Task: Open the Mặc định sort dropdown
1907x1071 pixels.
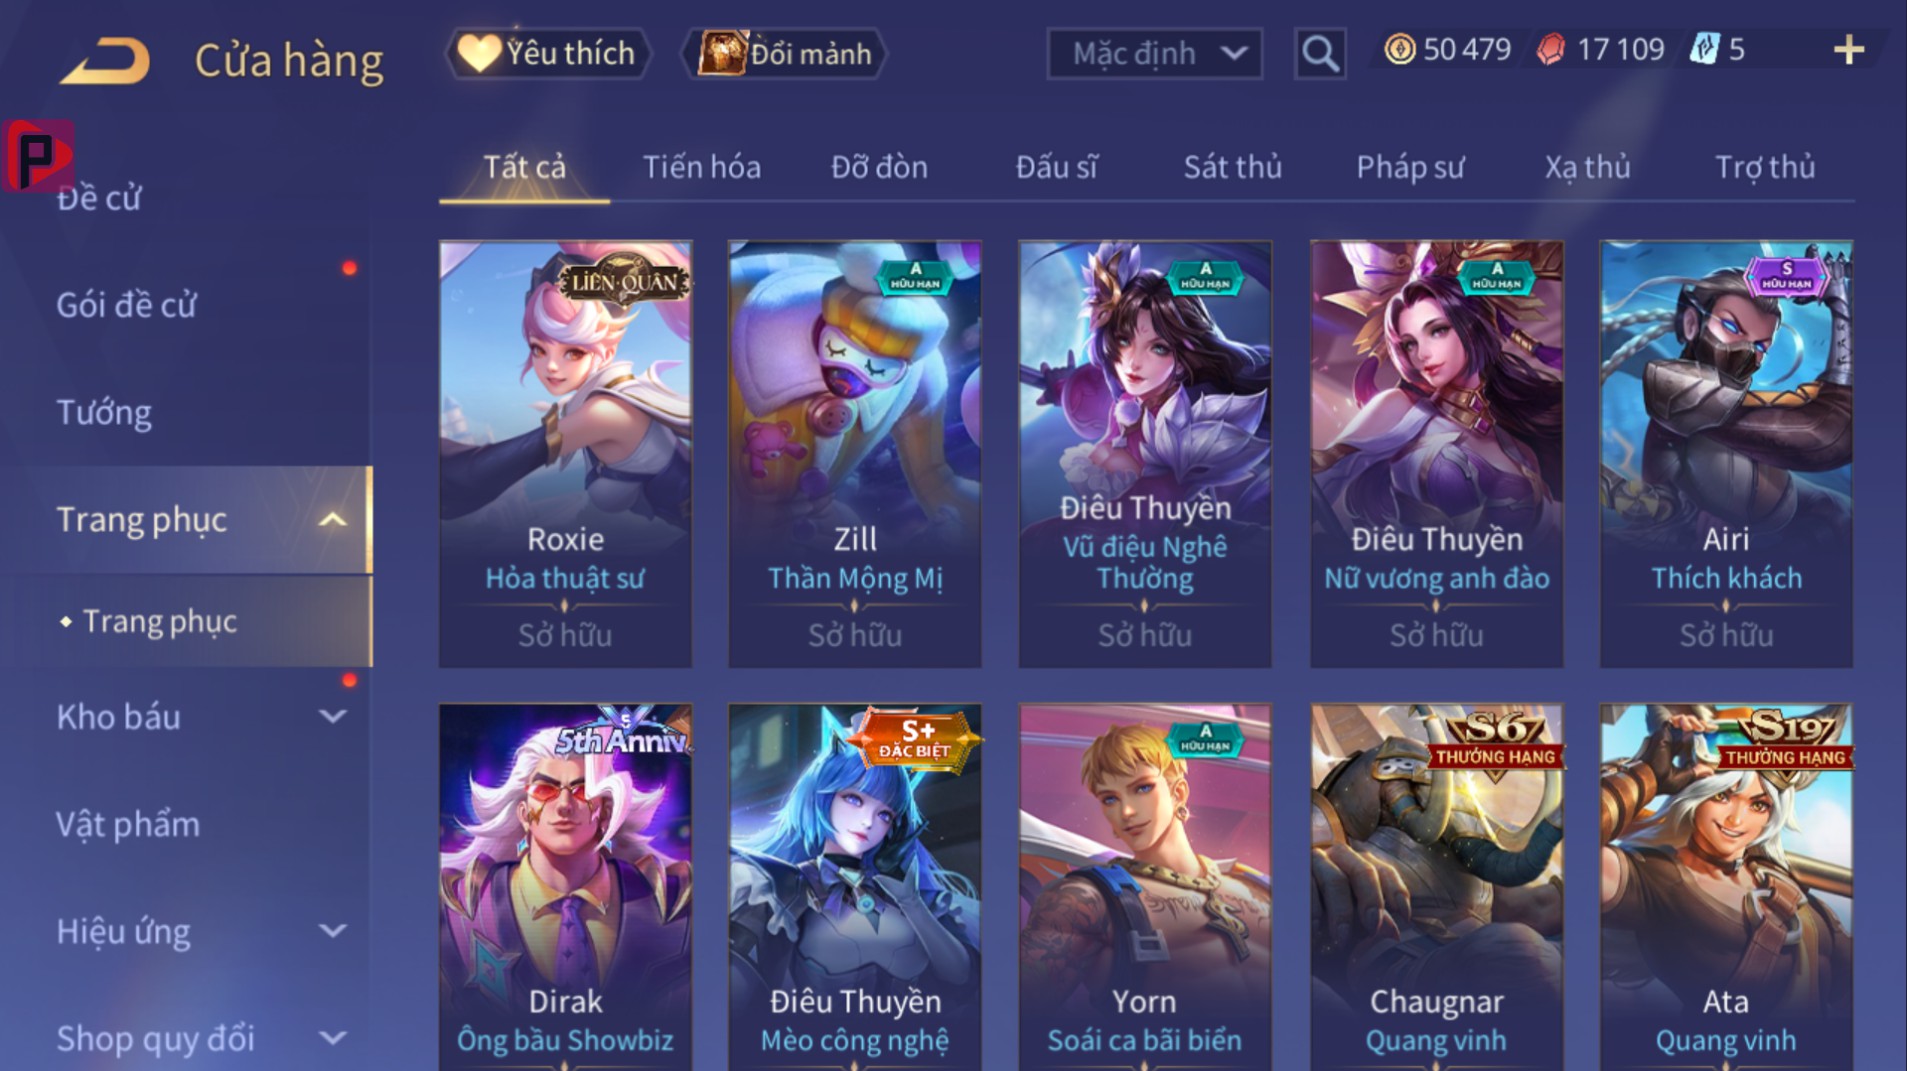Action: [1154, 53]
